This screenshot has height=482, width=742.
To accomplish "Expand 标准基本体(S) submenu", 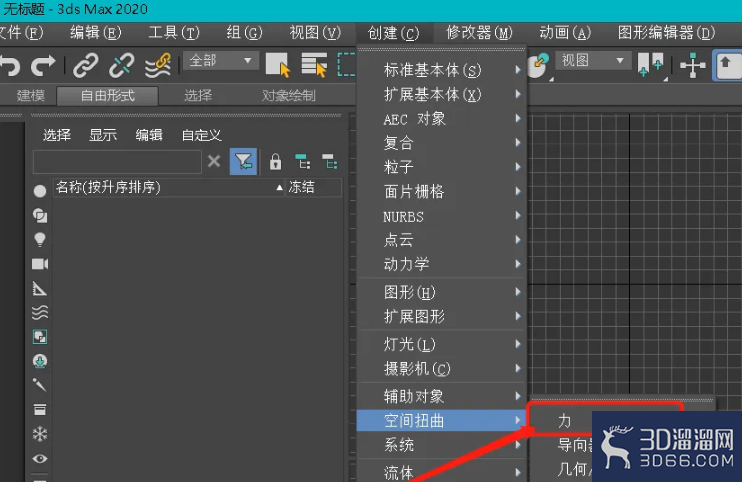I will pos(442,70).
